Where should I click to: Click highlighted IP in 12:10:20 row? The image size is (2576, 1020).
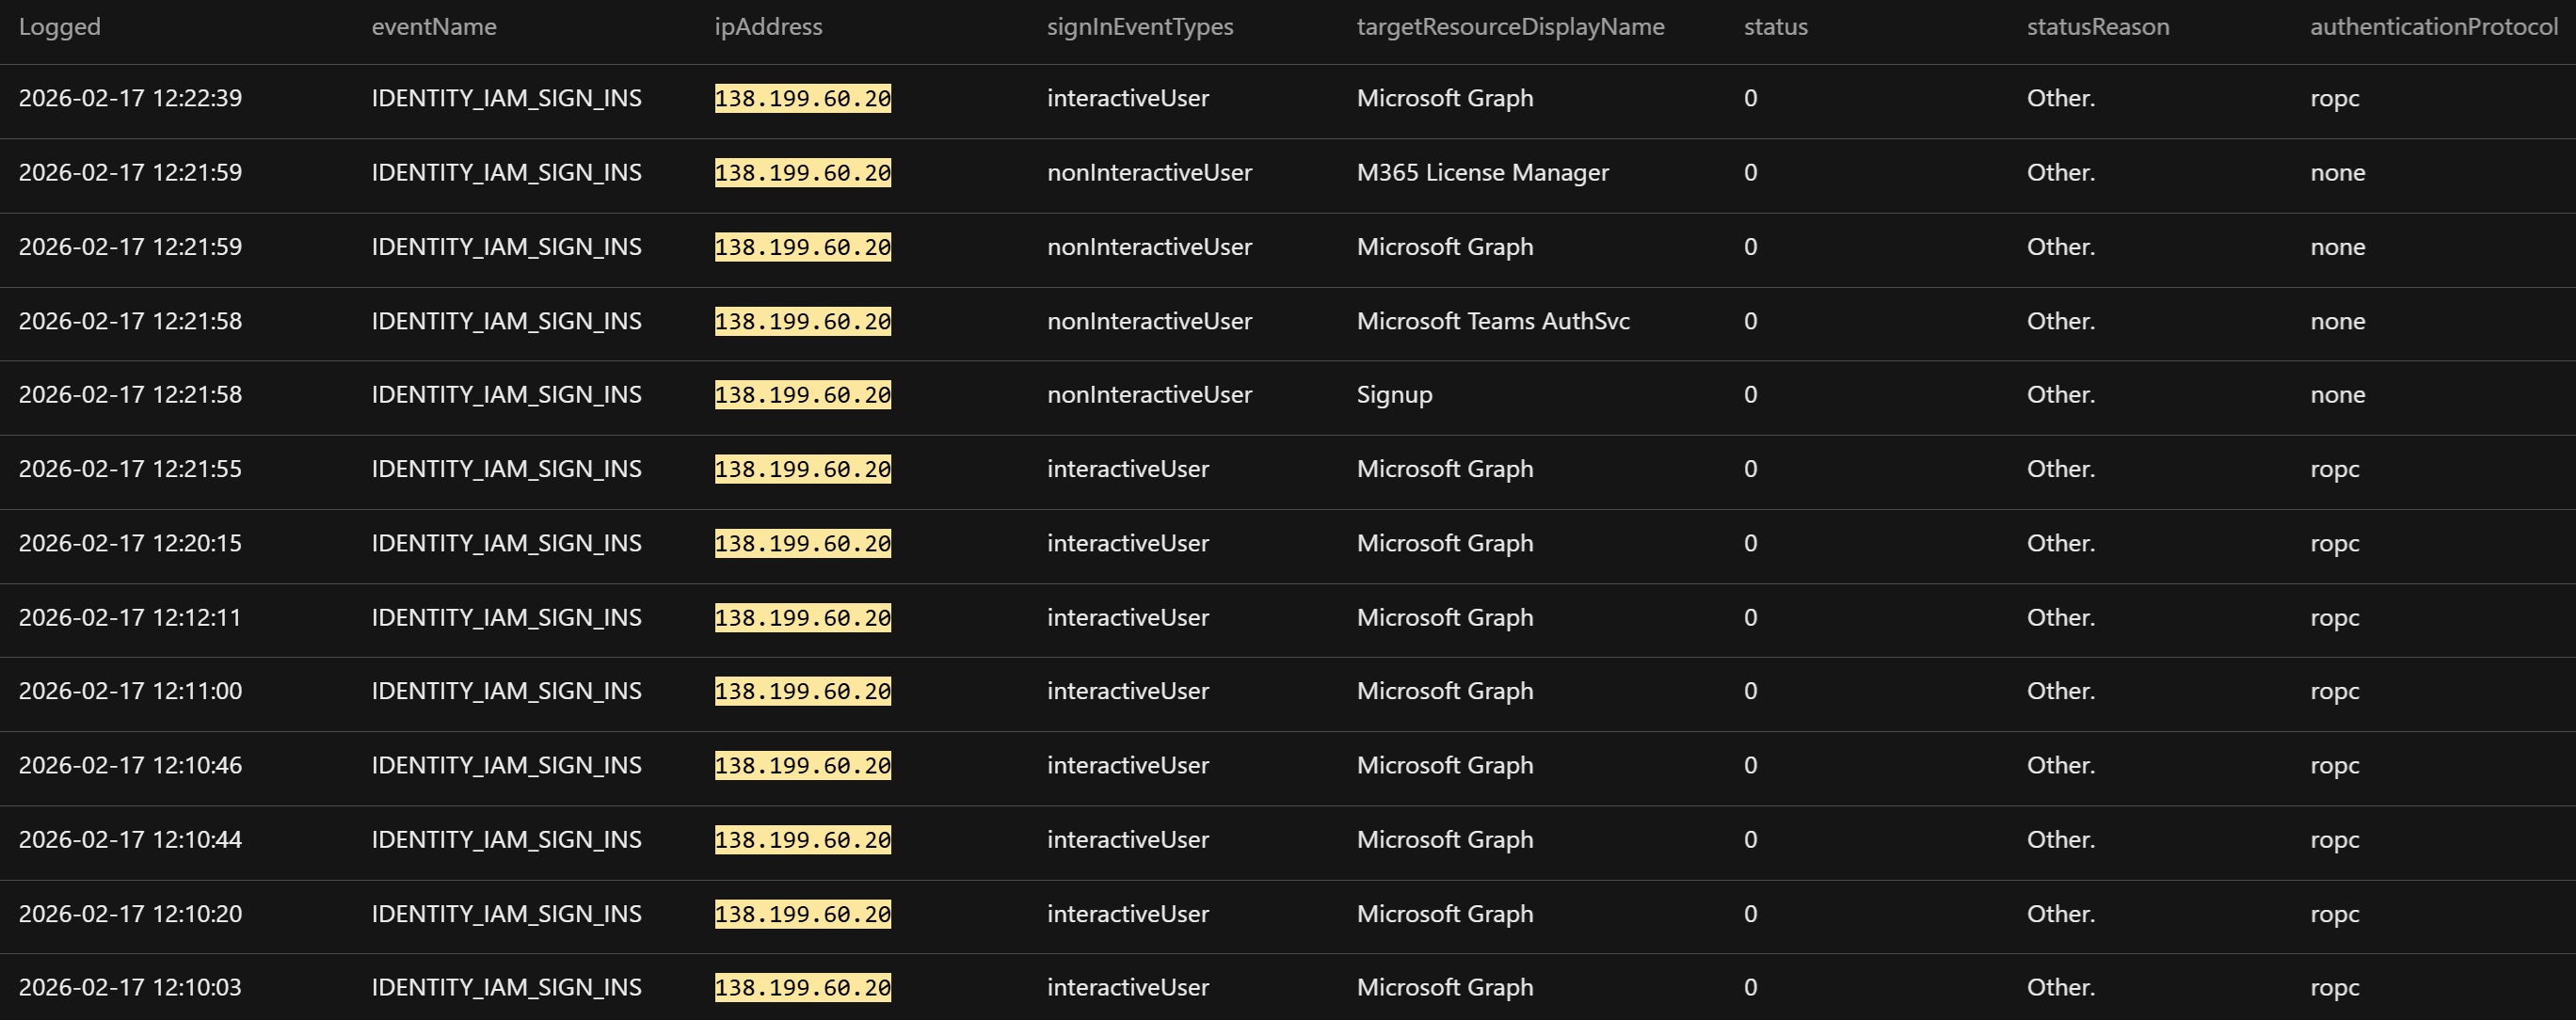(802, 914)
